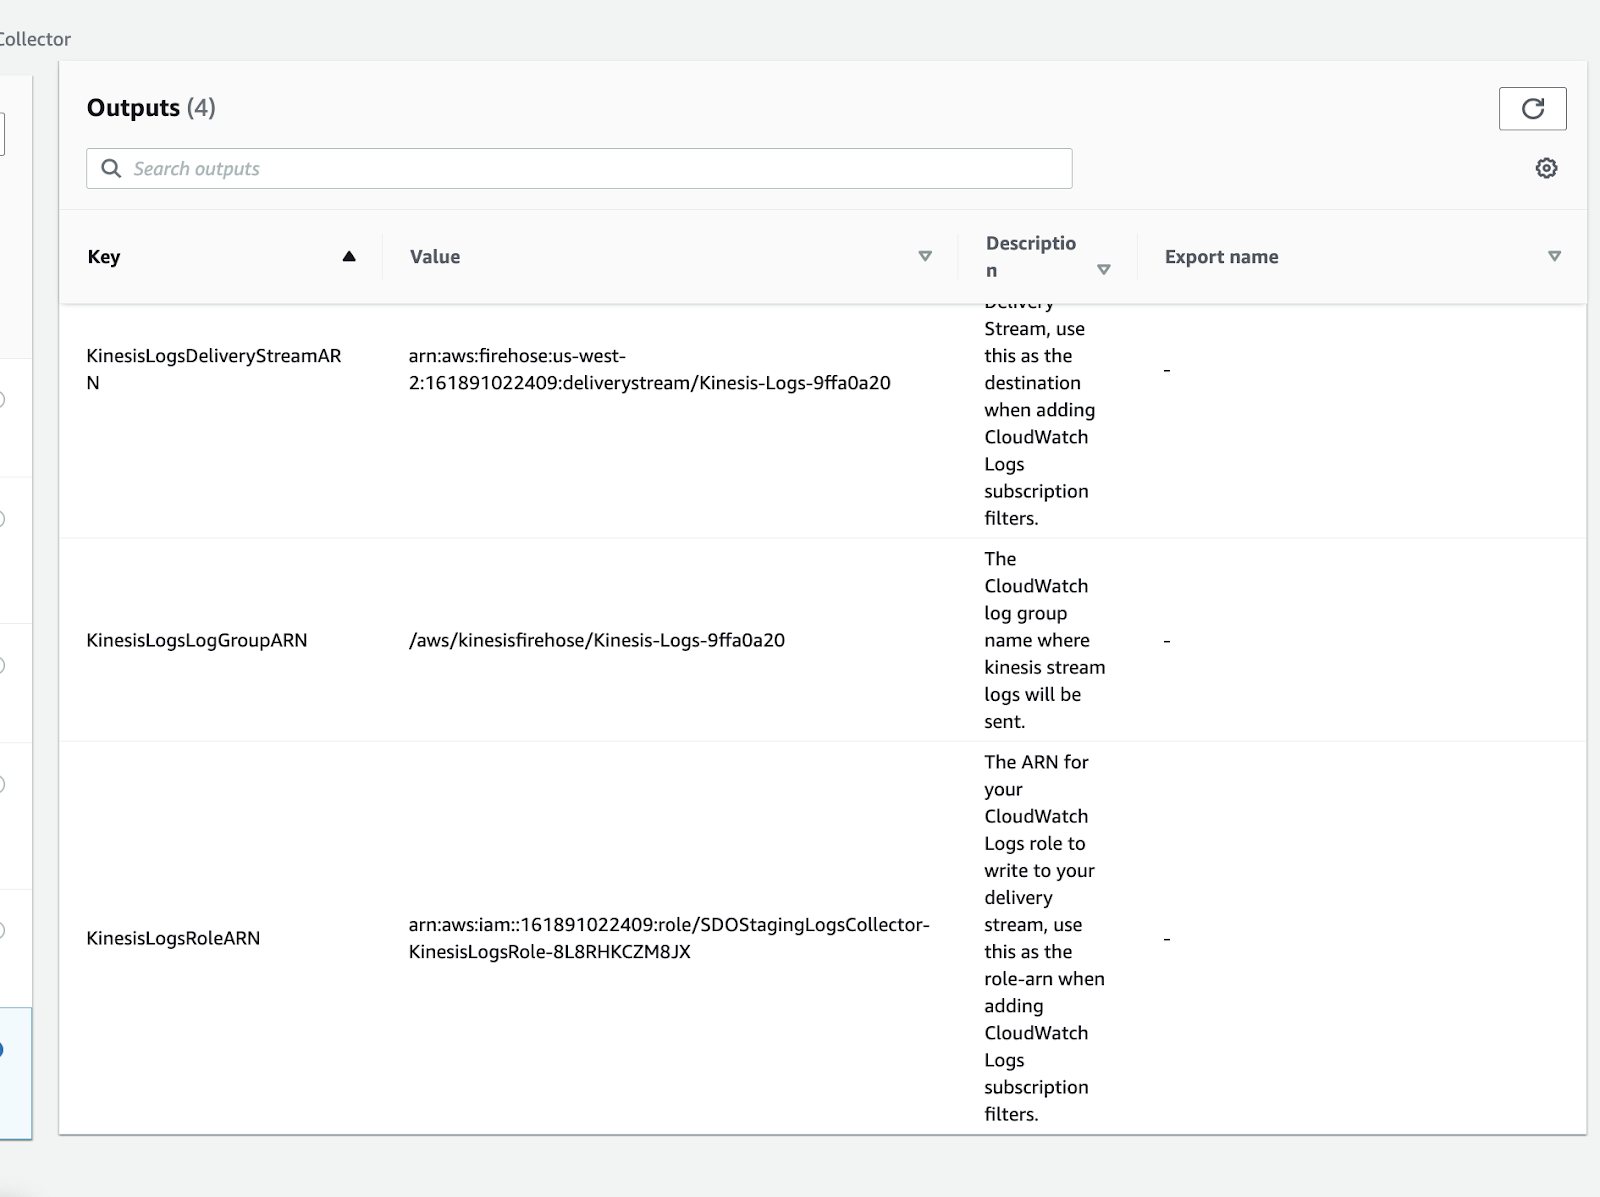Viewport: 1600px width, 1197px height.
Task: Click the magnifier icon in the search box
Action: tap(111, 168)
